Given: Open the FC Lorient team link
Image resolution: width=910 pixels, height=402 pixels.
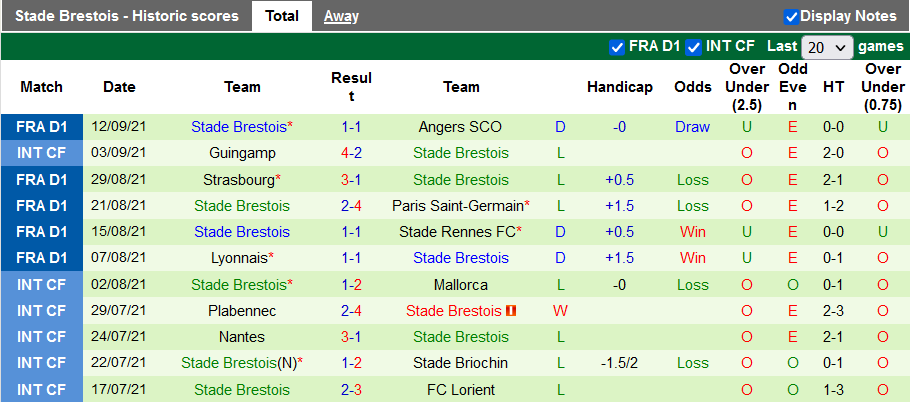Looking at the screenshot, I should pyautogui.click(x=461, y=389).
